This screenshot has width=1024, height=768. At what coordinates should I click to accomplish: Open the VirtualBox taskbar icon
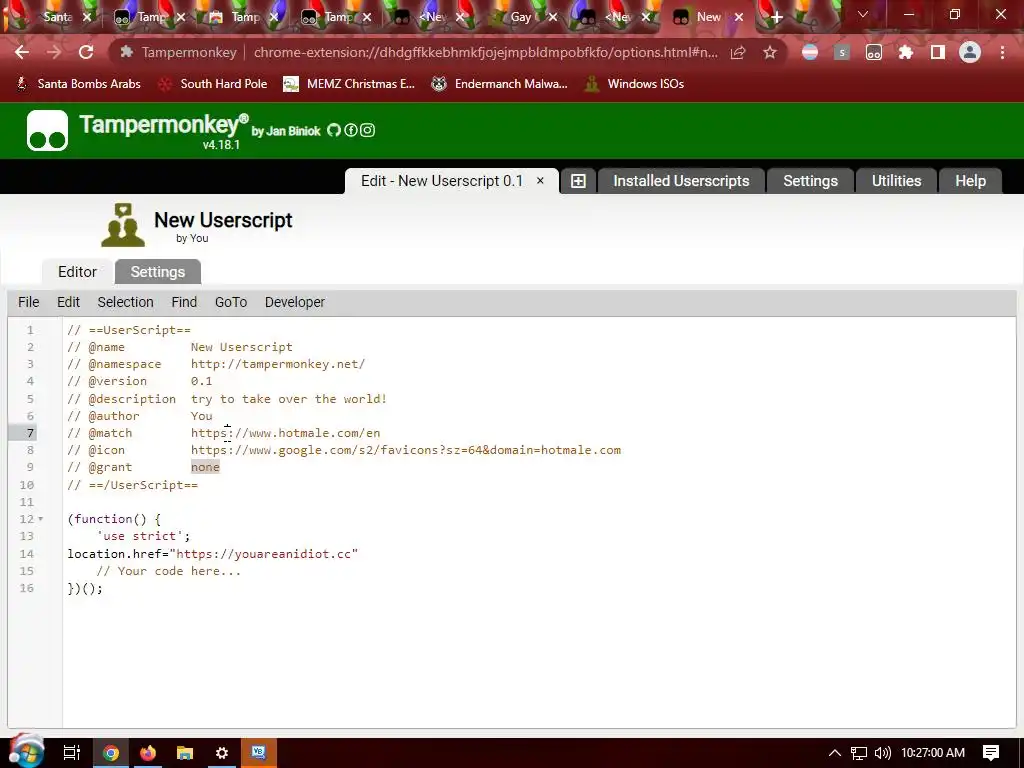(x=259, y=752)
